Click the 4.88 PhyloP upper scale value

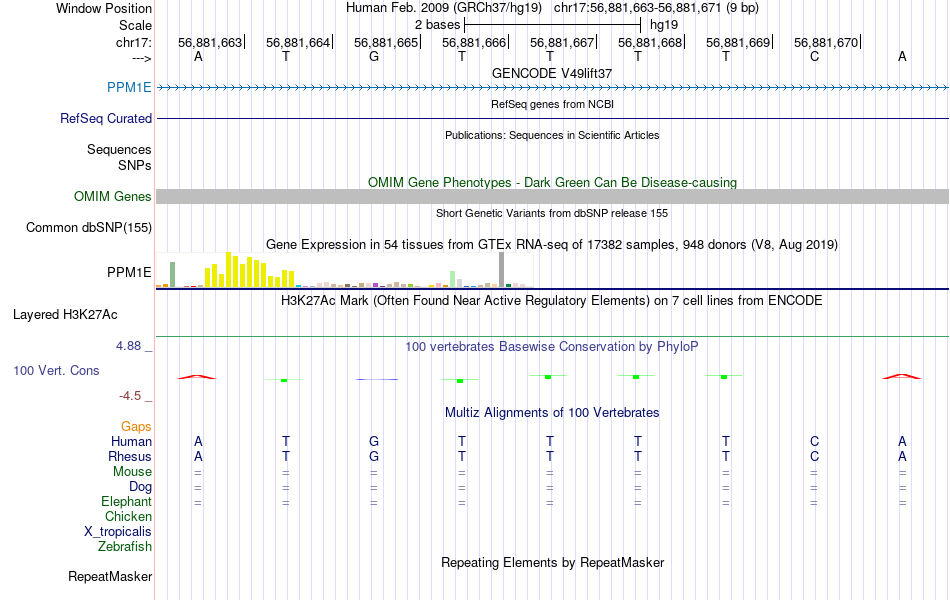(x=128, y=345)
